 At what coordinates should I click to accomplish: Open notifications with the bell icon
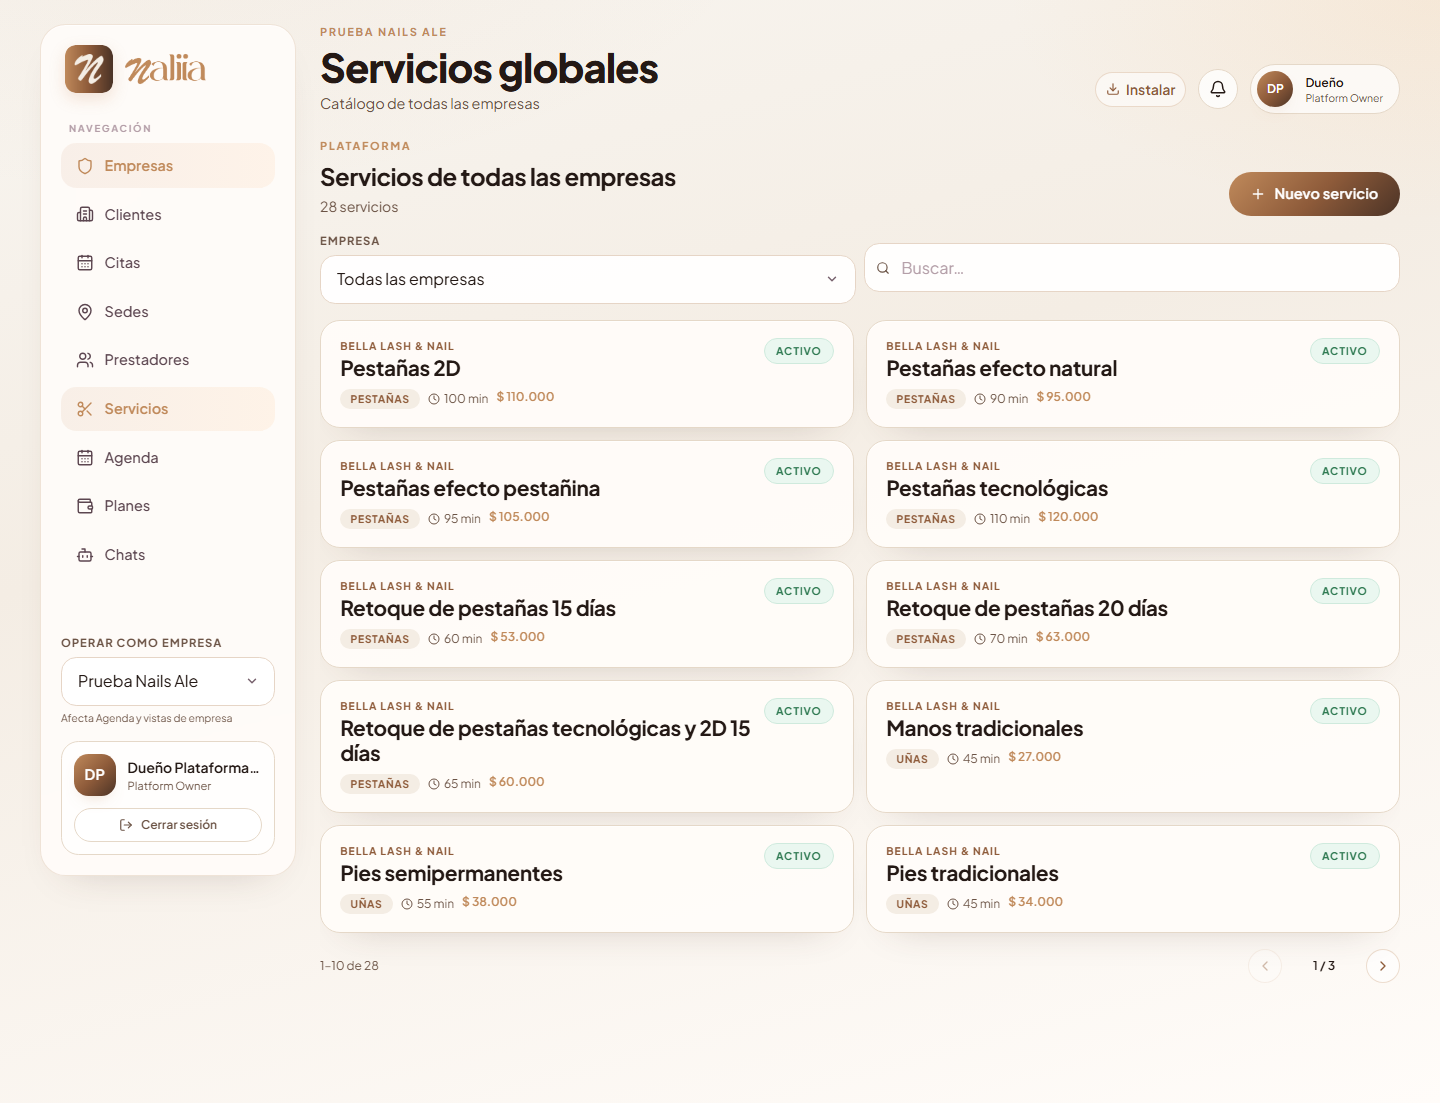[1218, 89]
